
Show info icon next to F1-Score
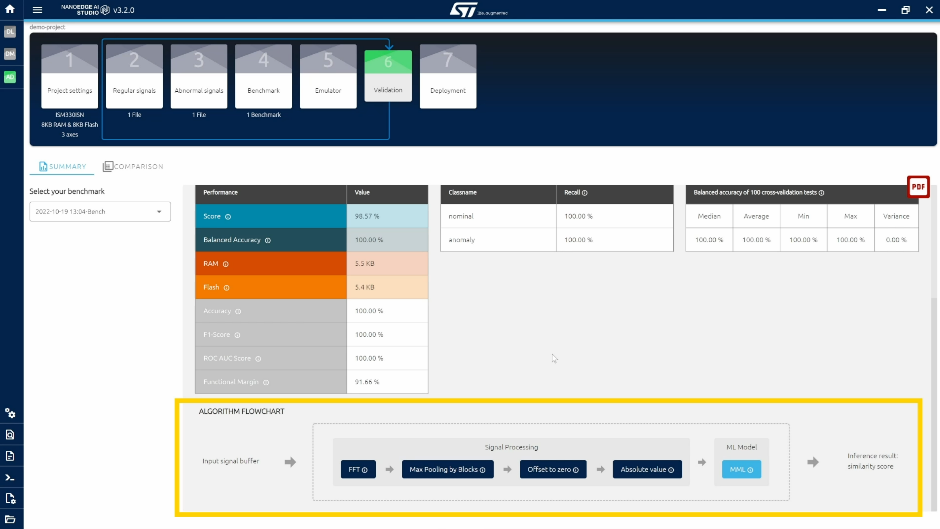tap(237, 335)
